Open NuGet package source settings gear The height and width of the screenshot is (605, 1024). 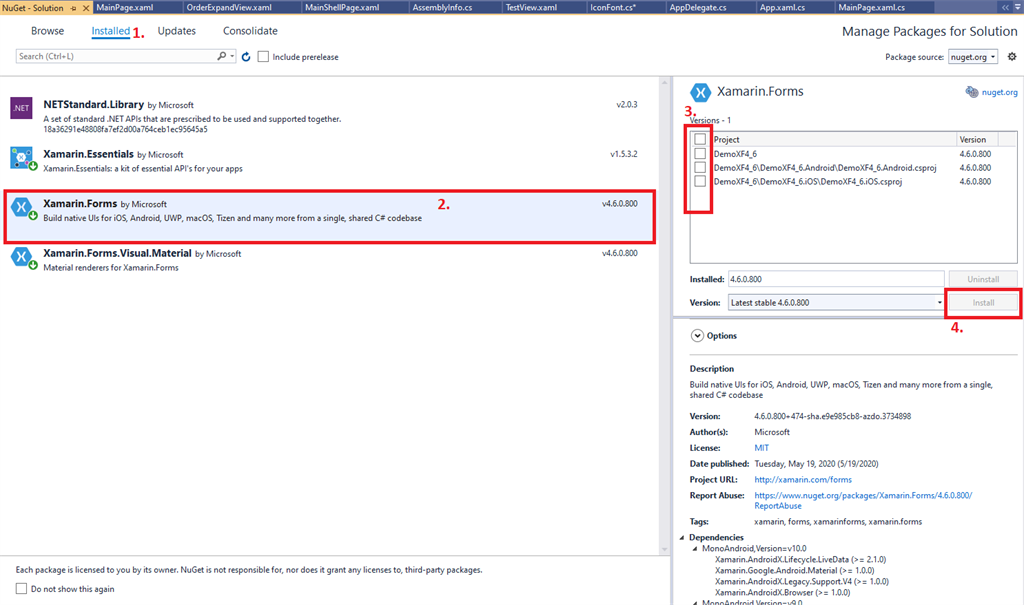pos(1012,56)
